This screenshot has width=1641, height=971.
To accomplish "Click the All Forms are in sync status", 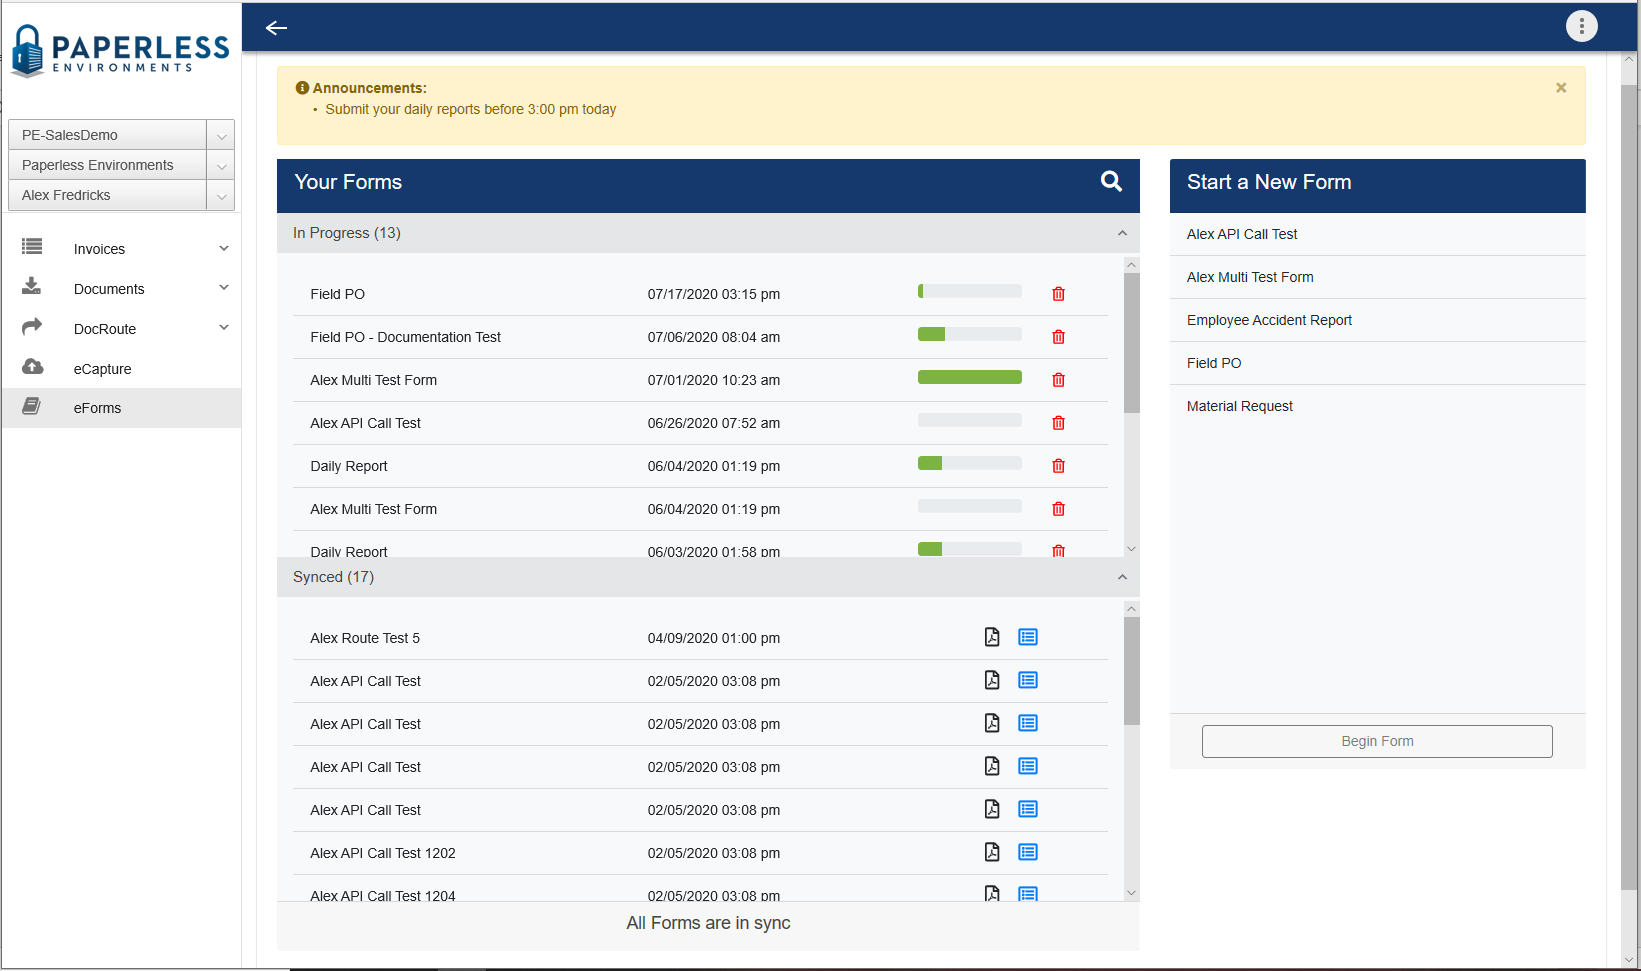I will point(708,923).
